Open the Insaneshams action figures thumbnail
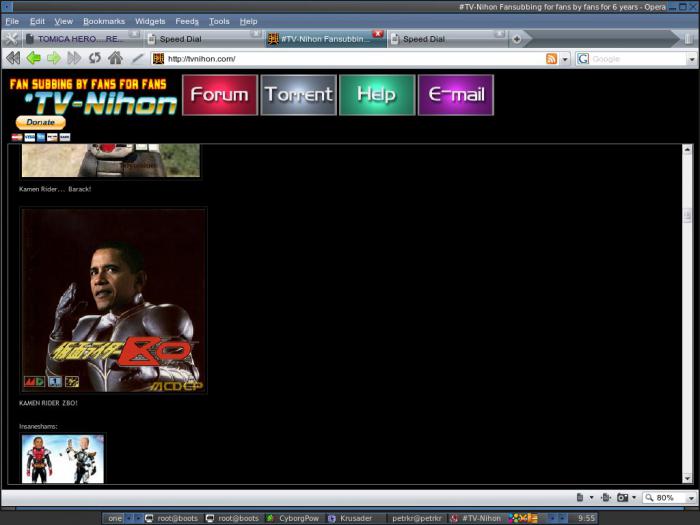 (x=63, y=459)
